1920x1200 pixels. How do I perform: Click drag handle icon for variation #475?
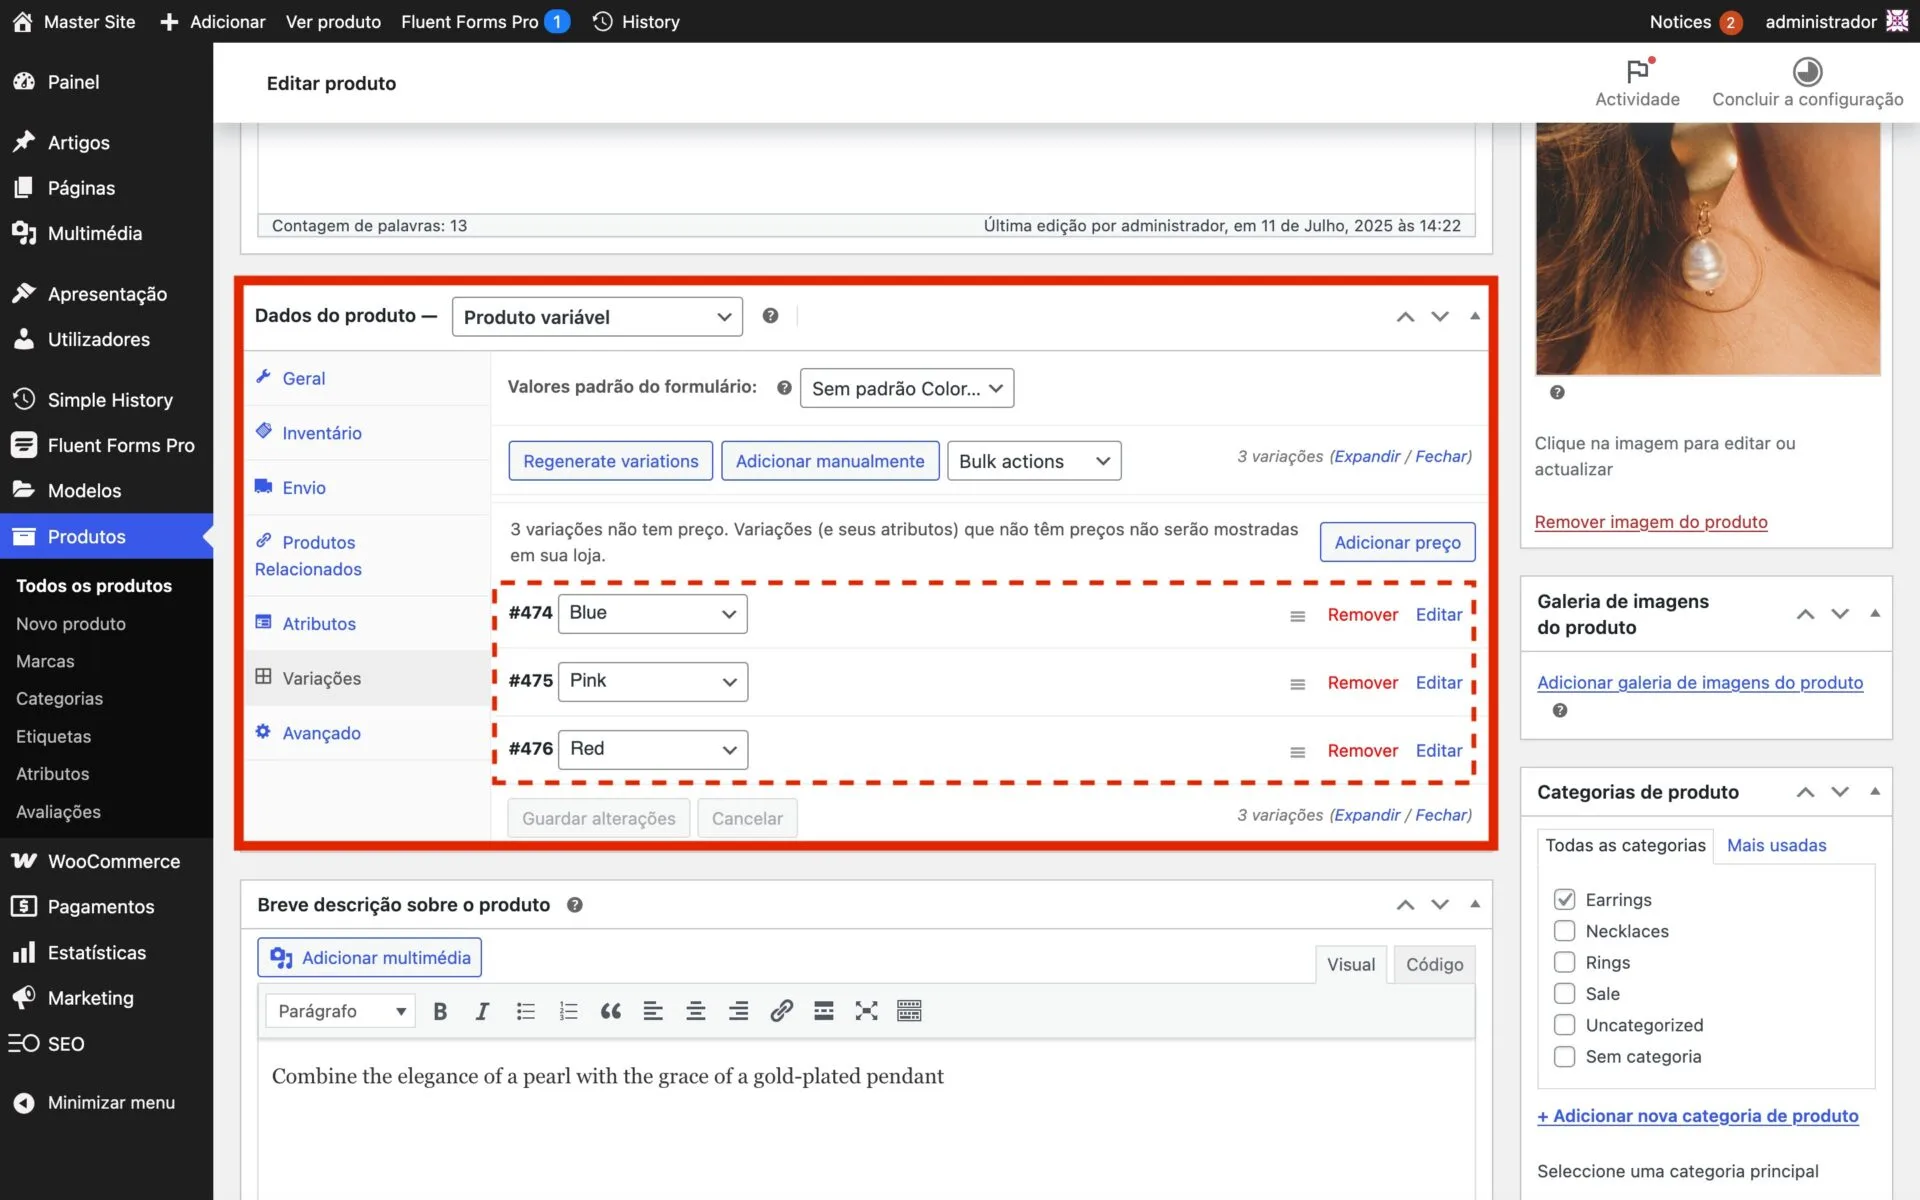point(1297,684)
